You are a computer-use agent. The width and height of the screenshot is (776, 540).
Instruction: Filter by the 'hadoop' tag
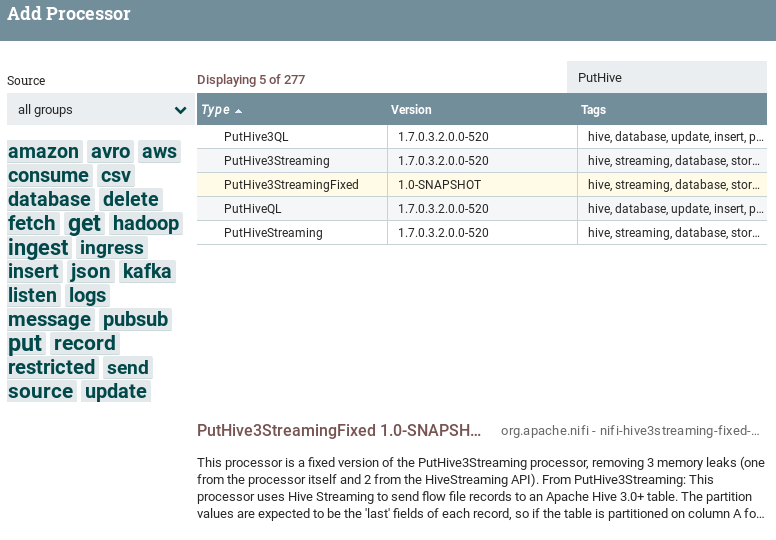[146, 223]
